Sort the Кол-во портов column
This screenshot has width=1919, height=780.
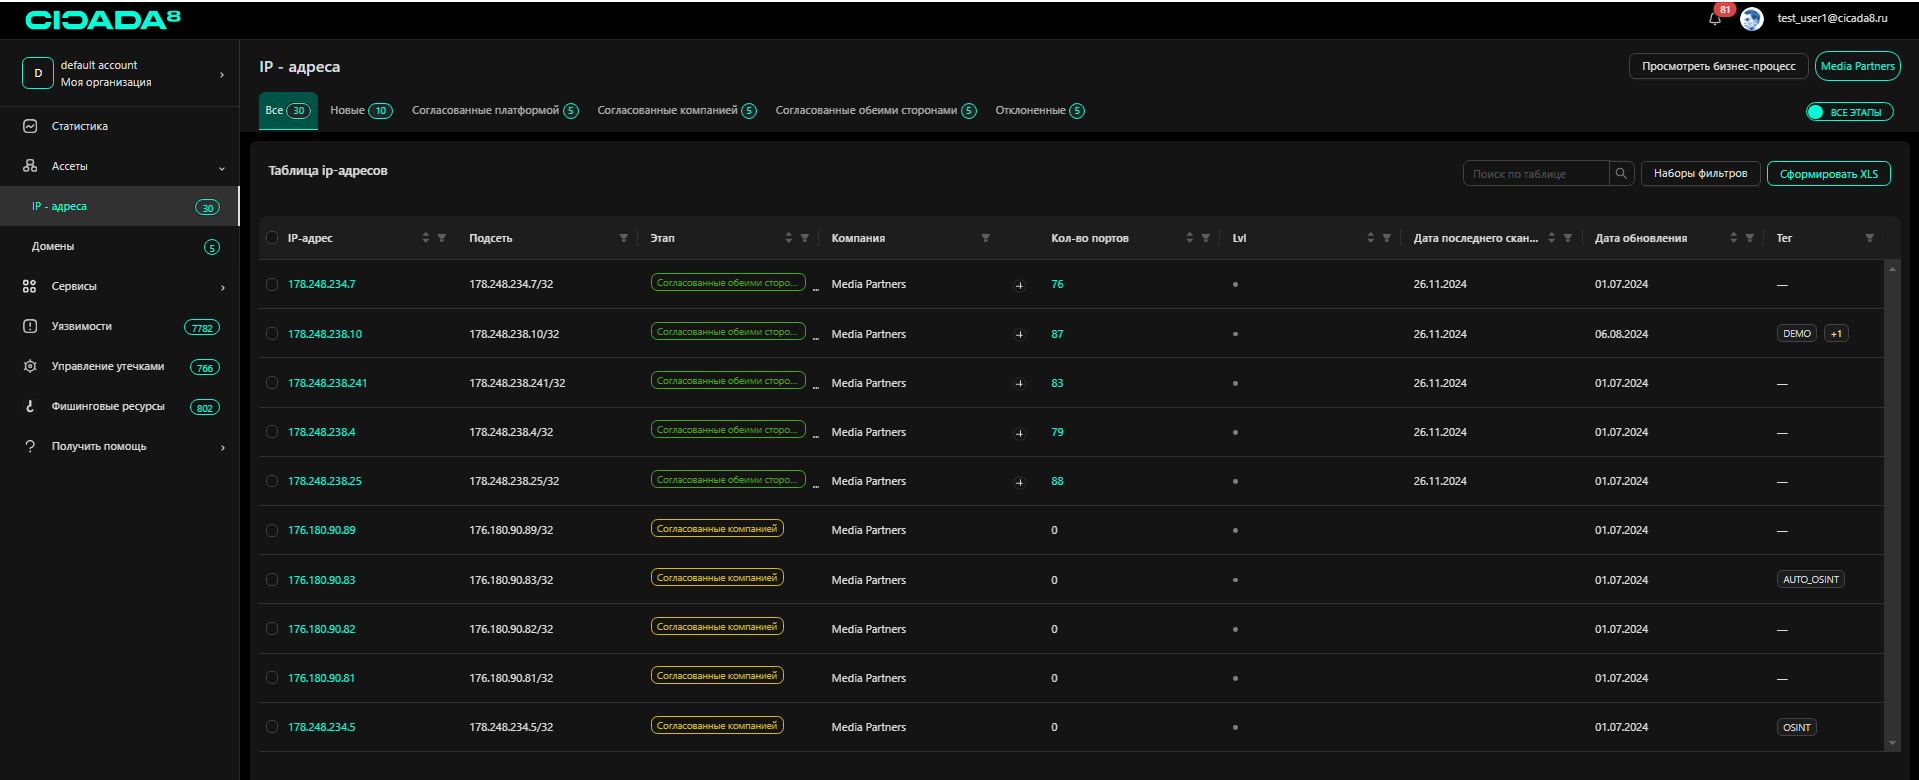[x=1190, y=238]
